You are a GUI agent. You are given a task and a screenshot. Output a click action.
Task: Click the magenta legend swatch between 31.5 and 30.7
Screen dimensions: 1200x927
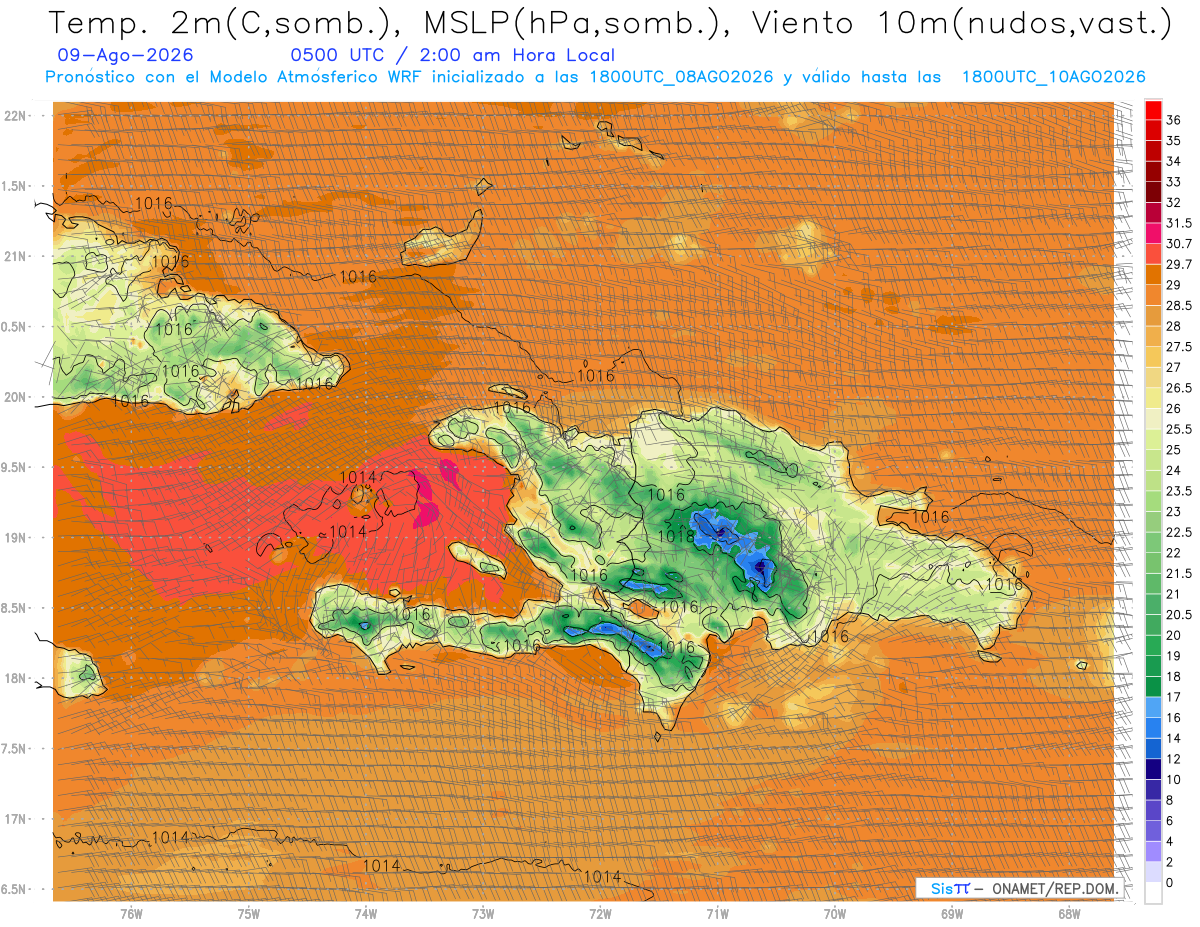[x=1153, y=234]
